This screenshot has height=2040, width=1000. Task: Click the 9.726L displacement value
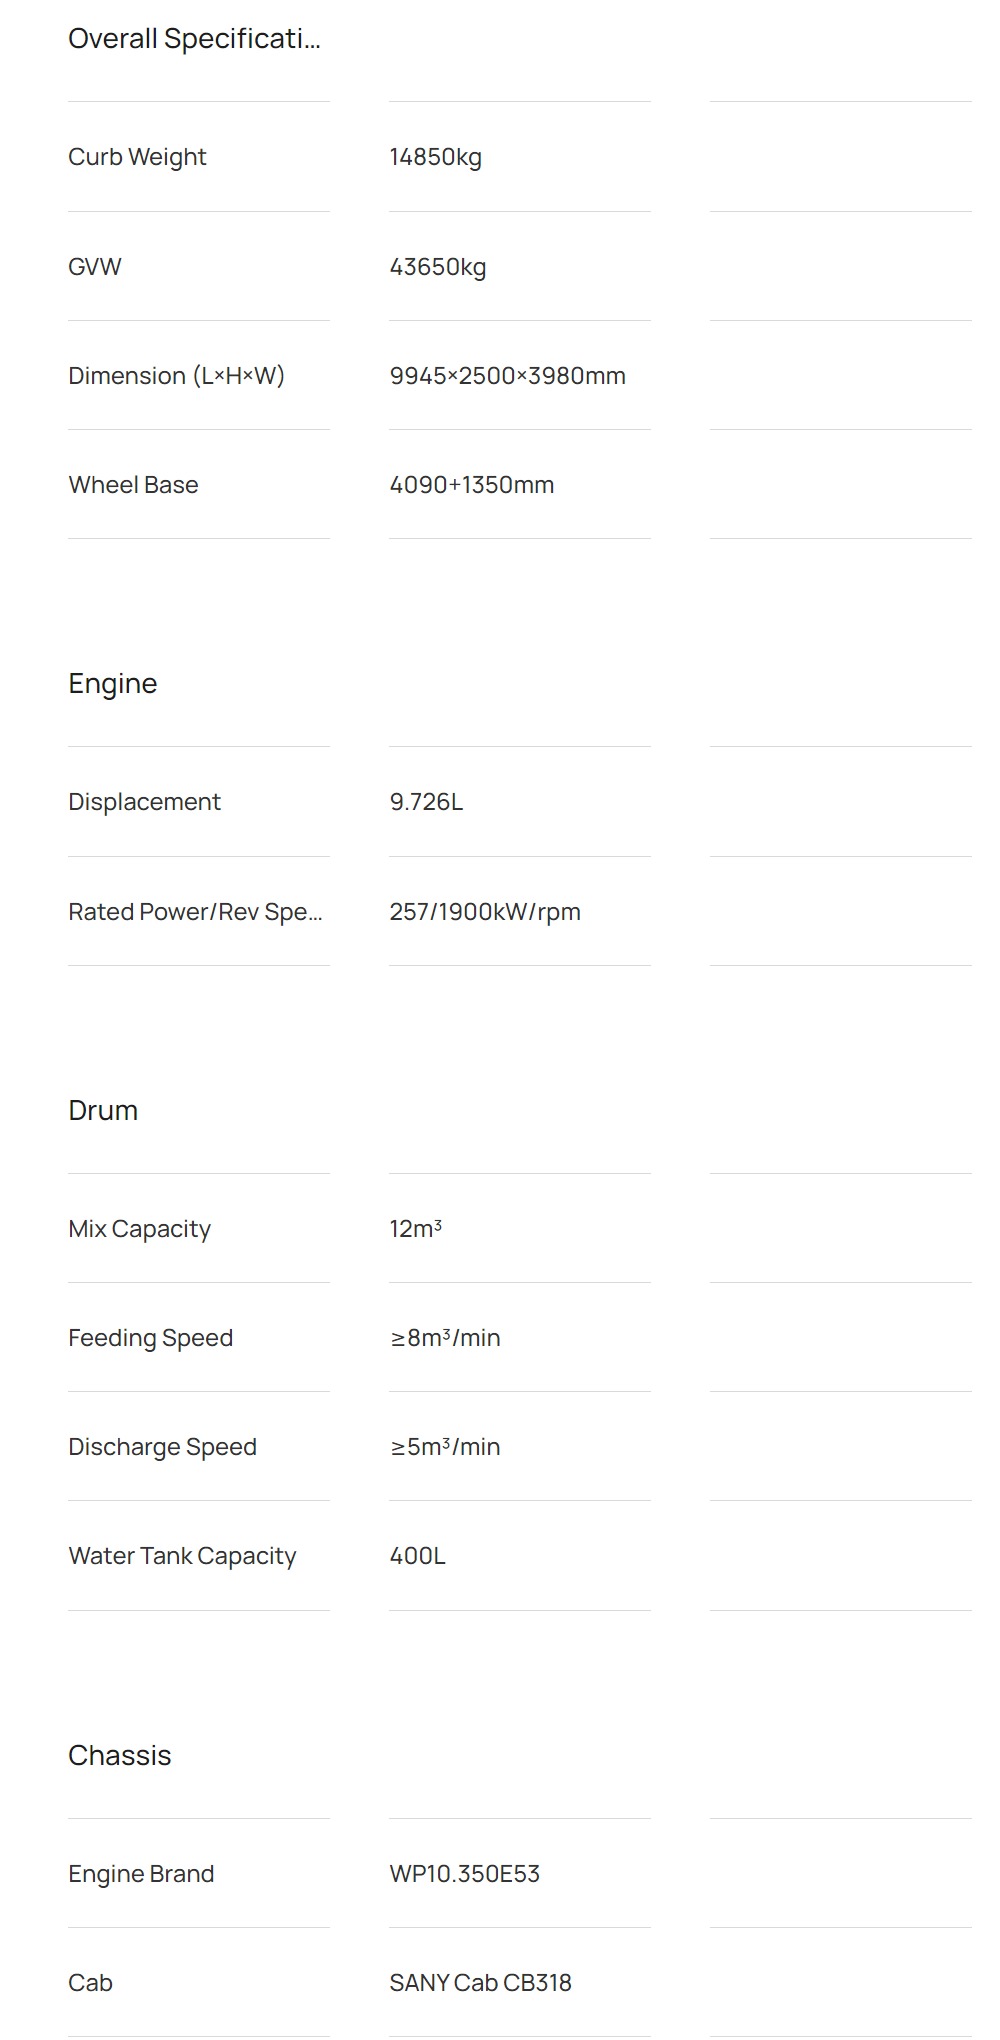click(x=426, y=802)
